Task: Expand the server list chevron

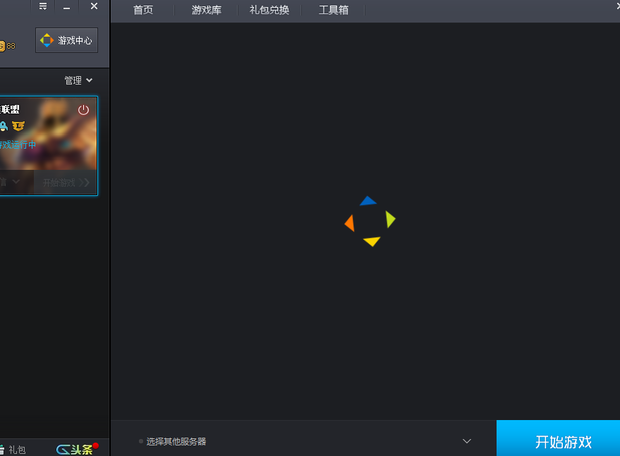Action: coord(467,441)
